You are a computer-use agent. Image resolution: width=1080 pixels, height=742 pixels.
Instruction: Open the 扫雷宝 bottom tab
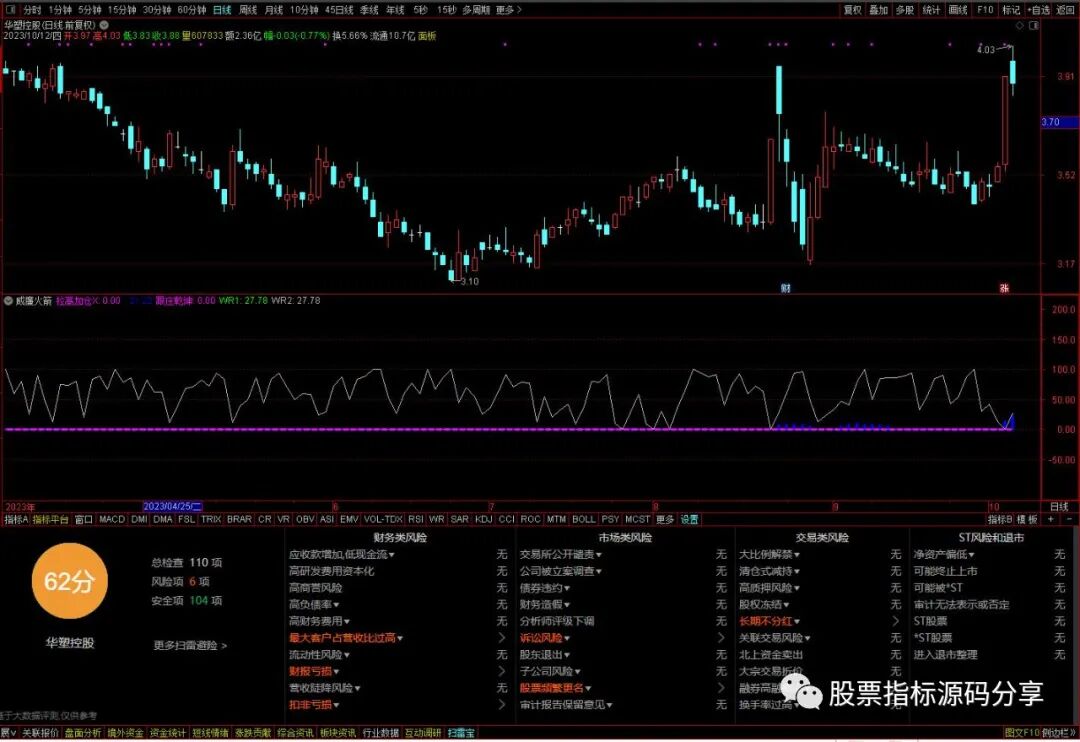click(461, 733)
